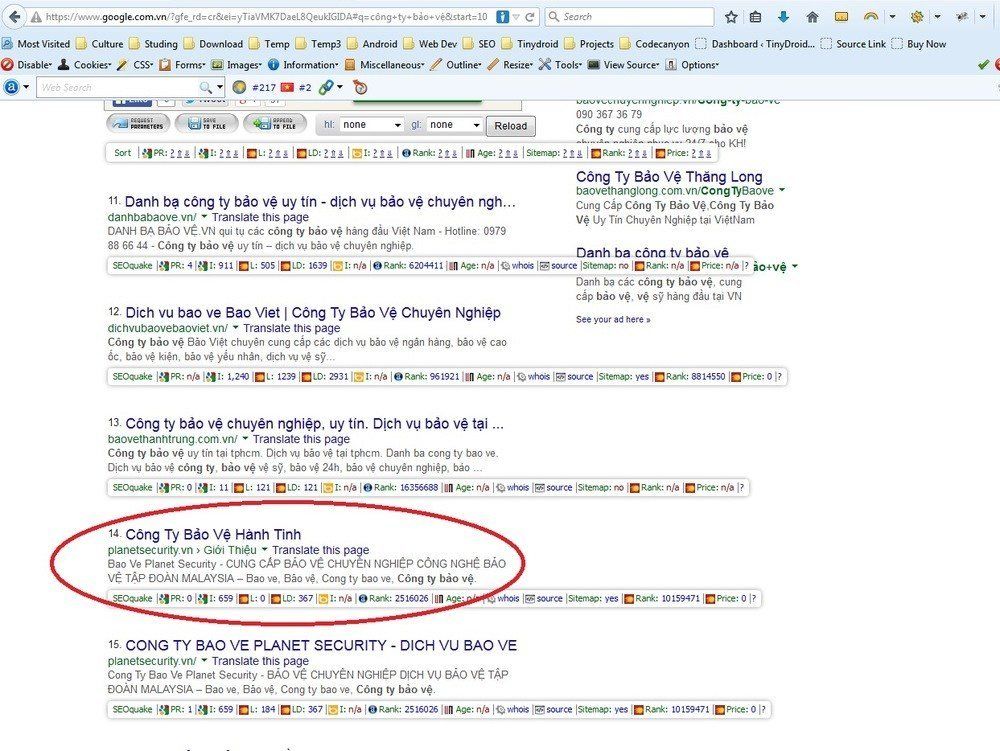Open result 14 'Công Ty Bảo Vệ Hành Tinh'
1000x751 pixels.
click(x=213, y=534)
